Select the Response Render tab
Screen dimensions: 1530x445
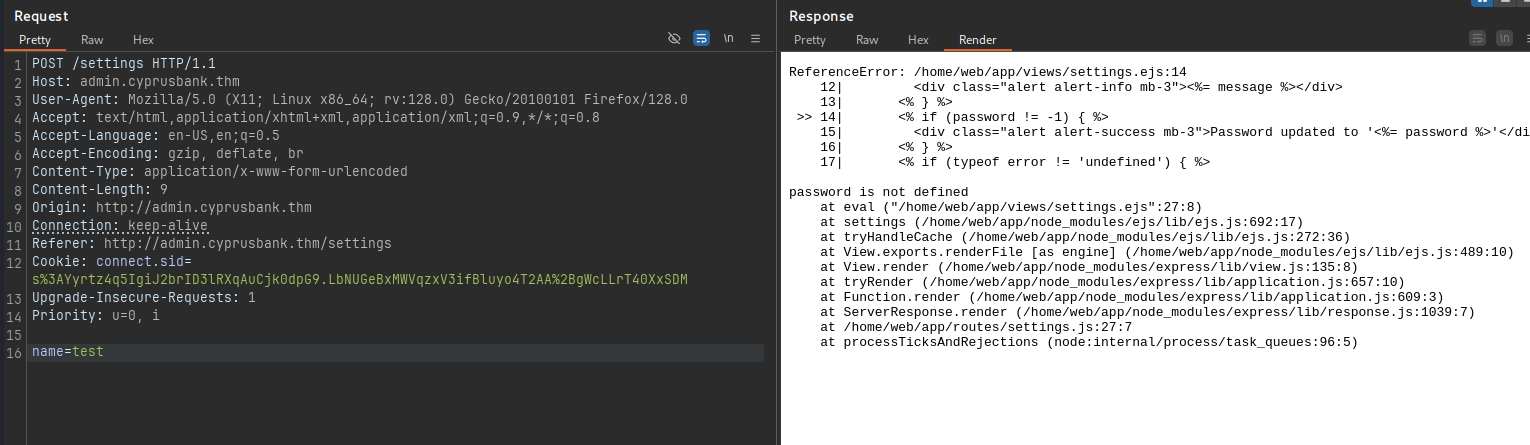click(x=977, y=40)
